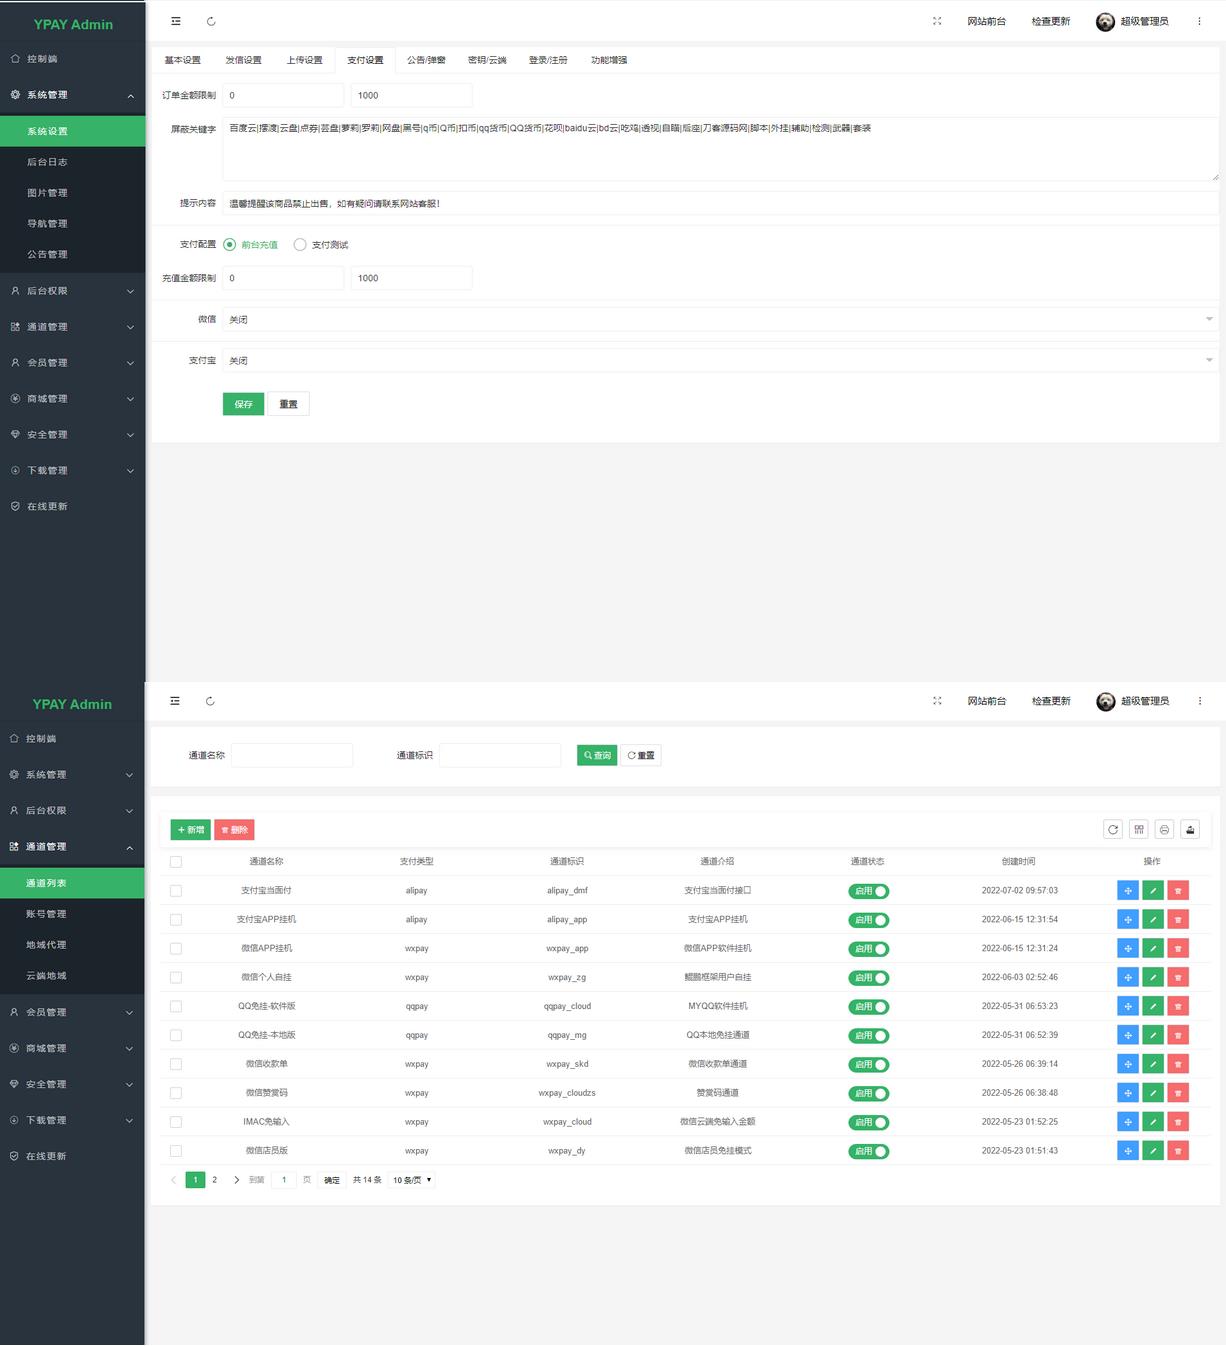Click the print icon in table toolbar
Viewport: 1226px width, 1346px height.
click(x=1165, y=829)
